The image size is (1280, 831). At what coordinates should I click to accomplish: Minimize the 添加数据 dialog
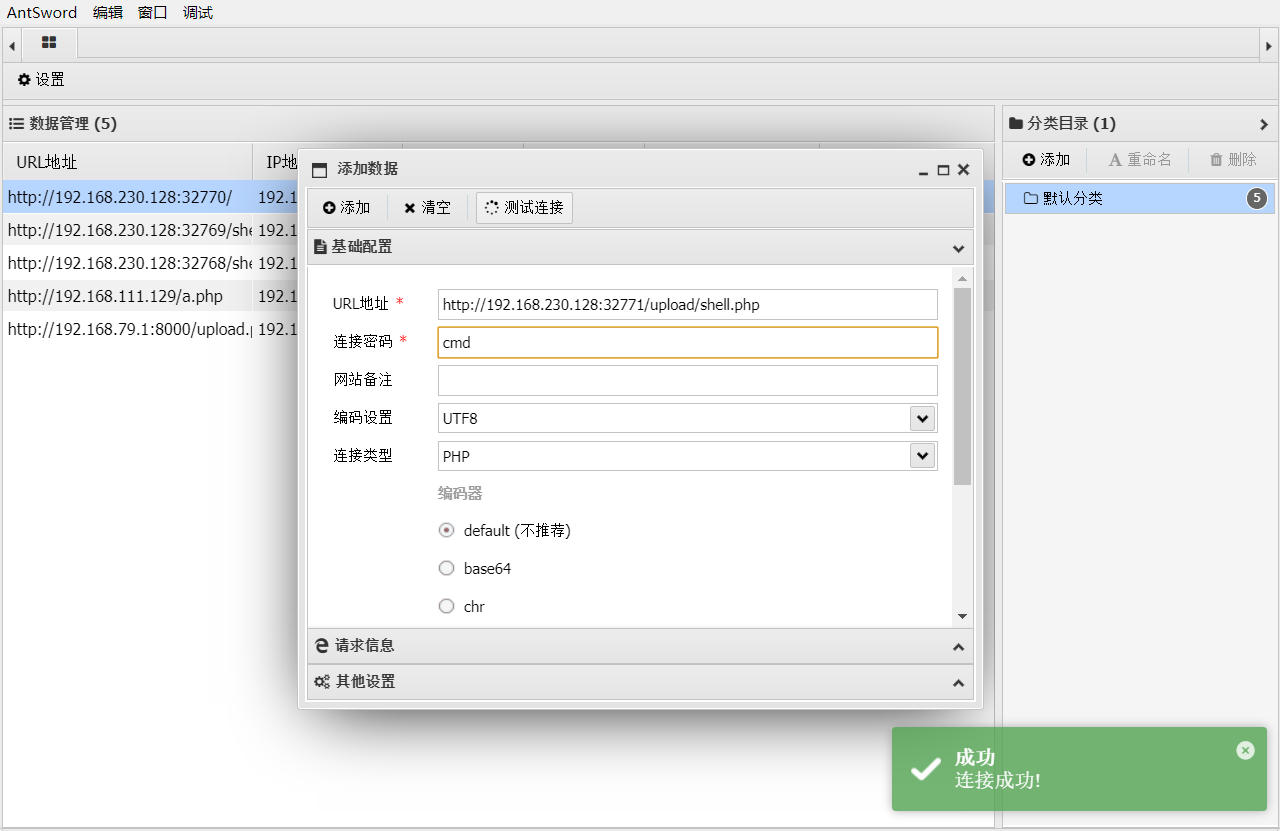pyautogui.click(x=923, y=171)
